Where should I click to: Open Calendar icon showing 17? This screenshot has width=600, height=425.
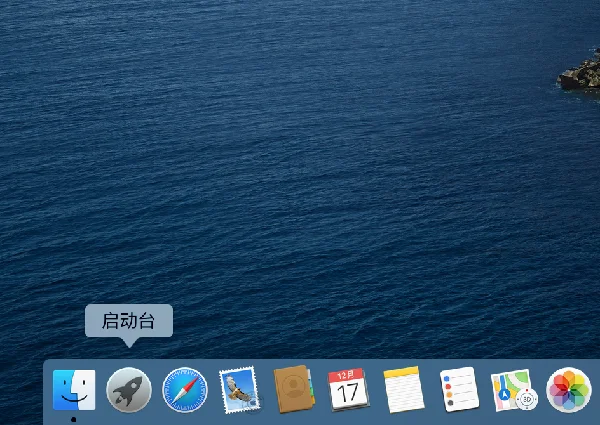[x=348, y=389]
